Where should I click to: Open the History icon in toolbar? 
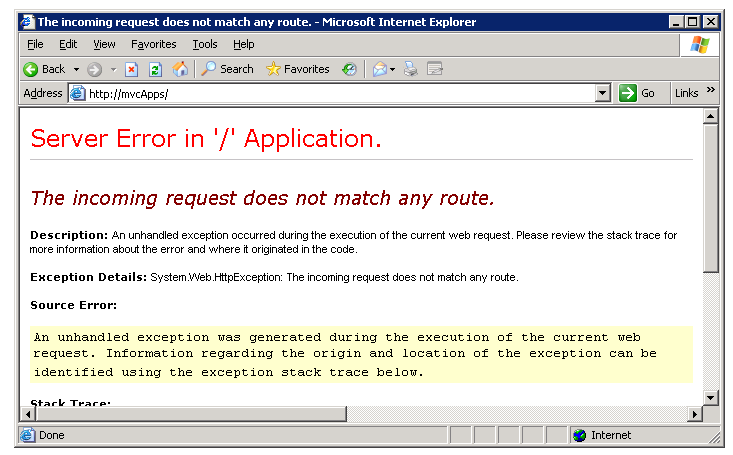click(x=349, y=69)
